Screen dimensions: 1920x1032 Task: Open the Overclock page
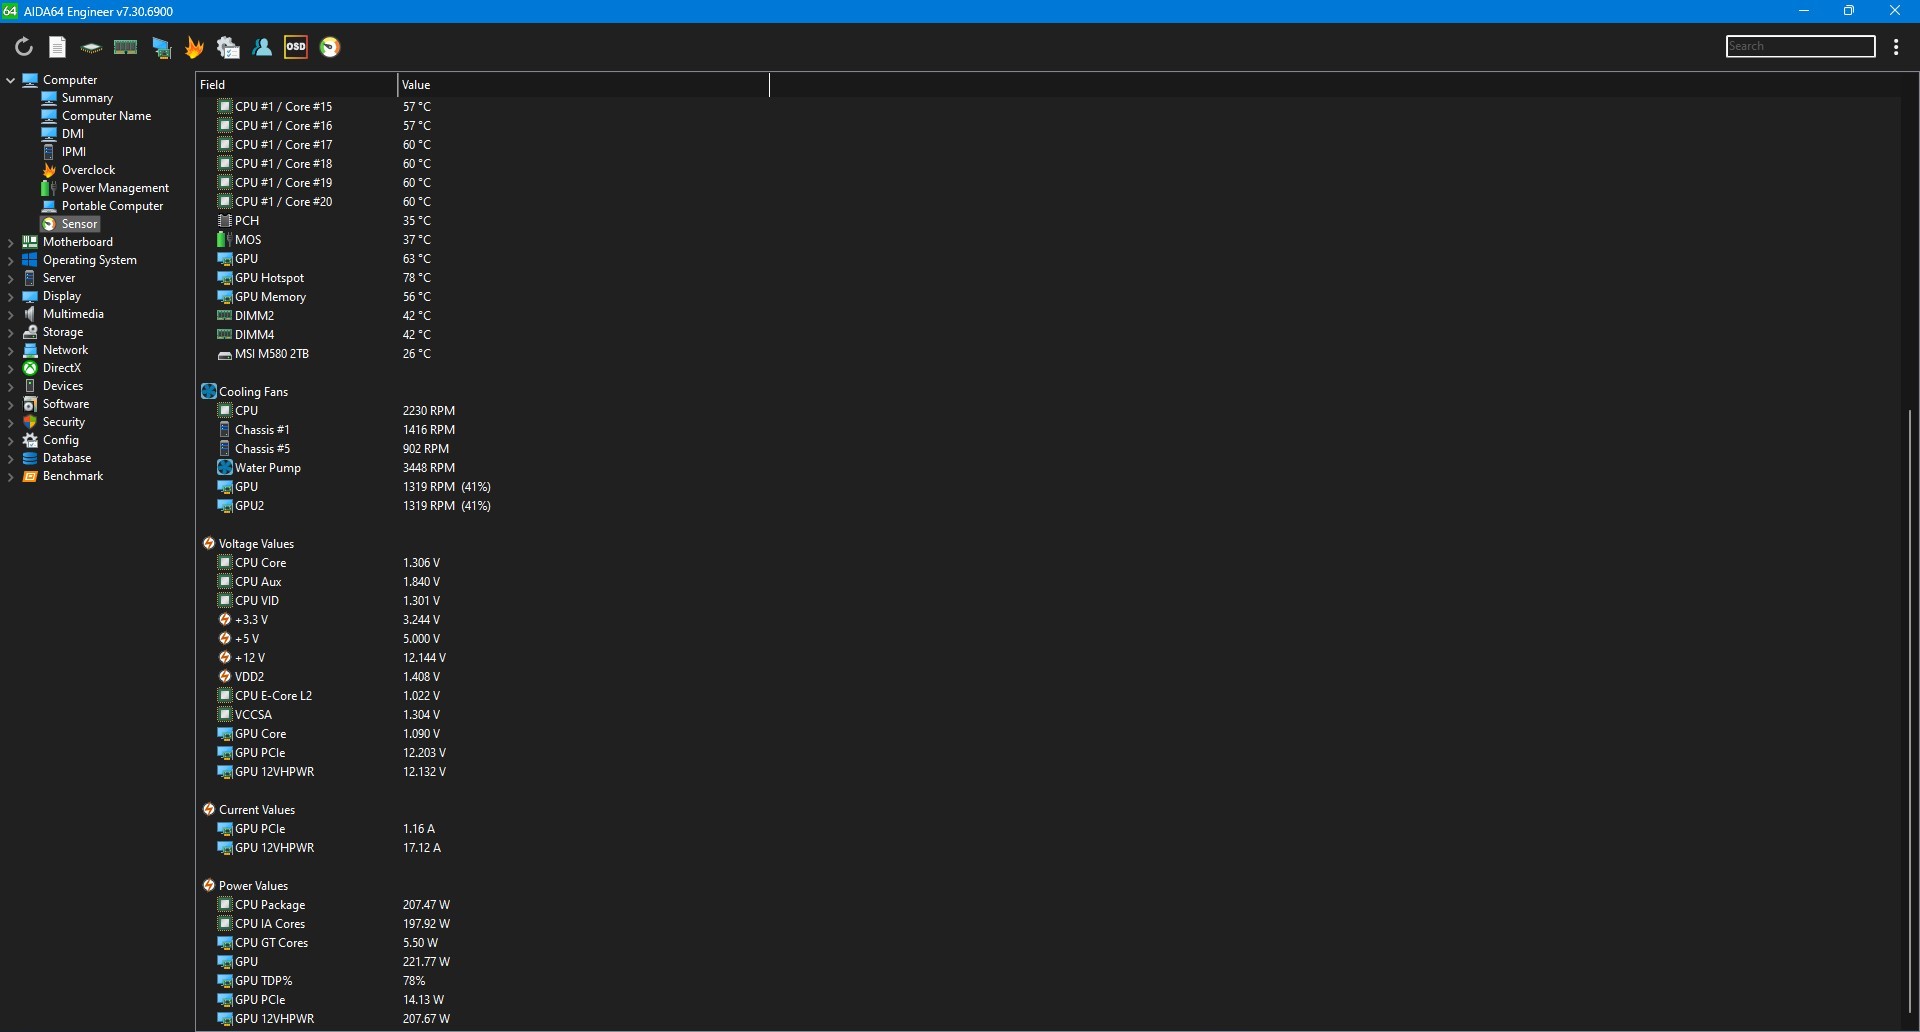[79, 170]
